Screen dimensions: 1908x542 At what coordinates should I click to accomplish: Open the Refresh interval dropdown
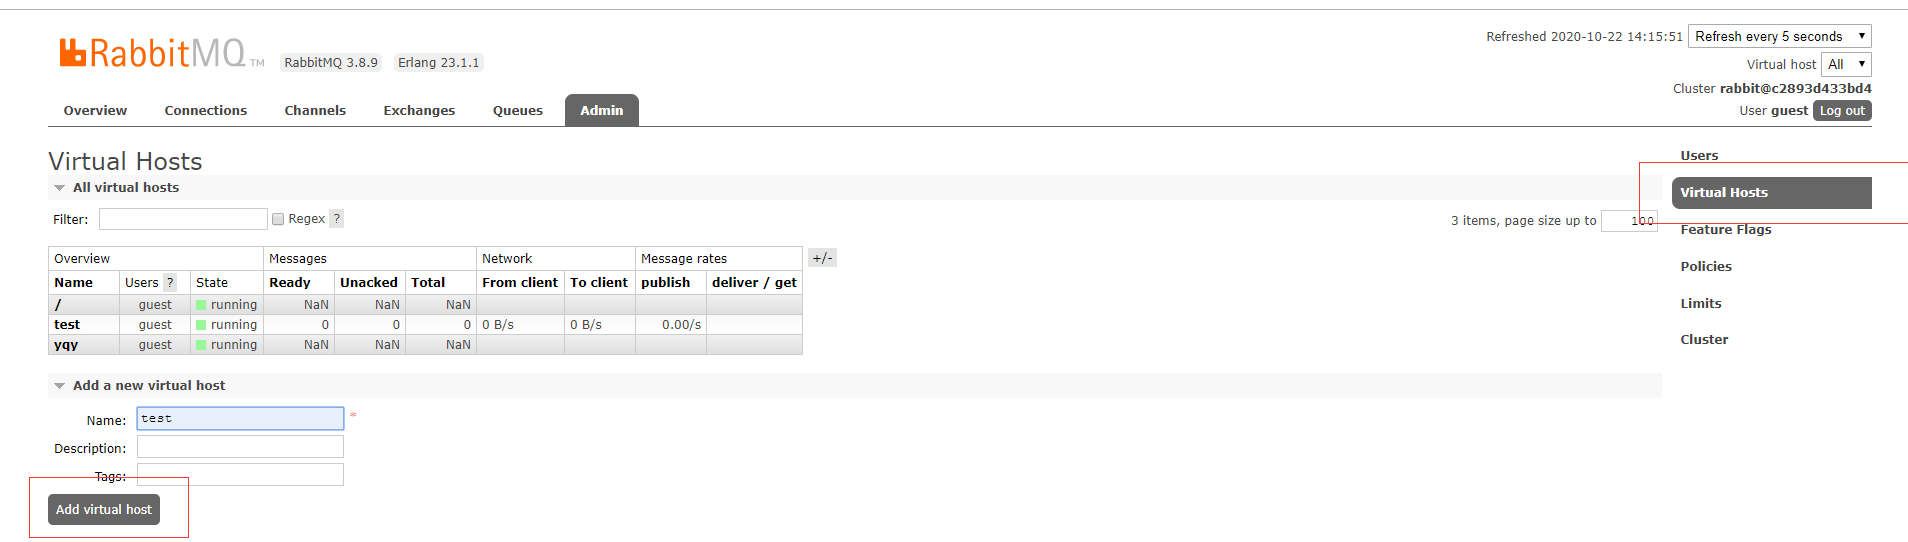(1779, 36)
